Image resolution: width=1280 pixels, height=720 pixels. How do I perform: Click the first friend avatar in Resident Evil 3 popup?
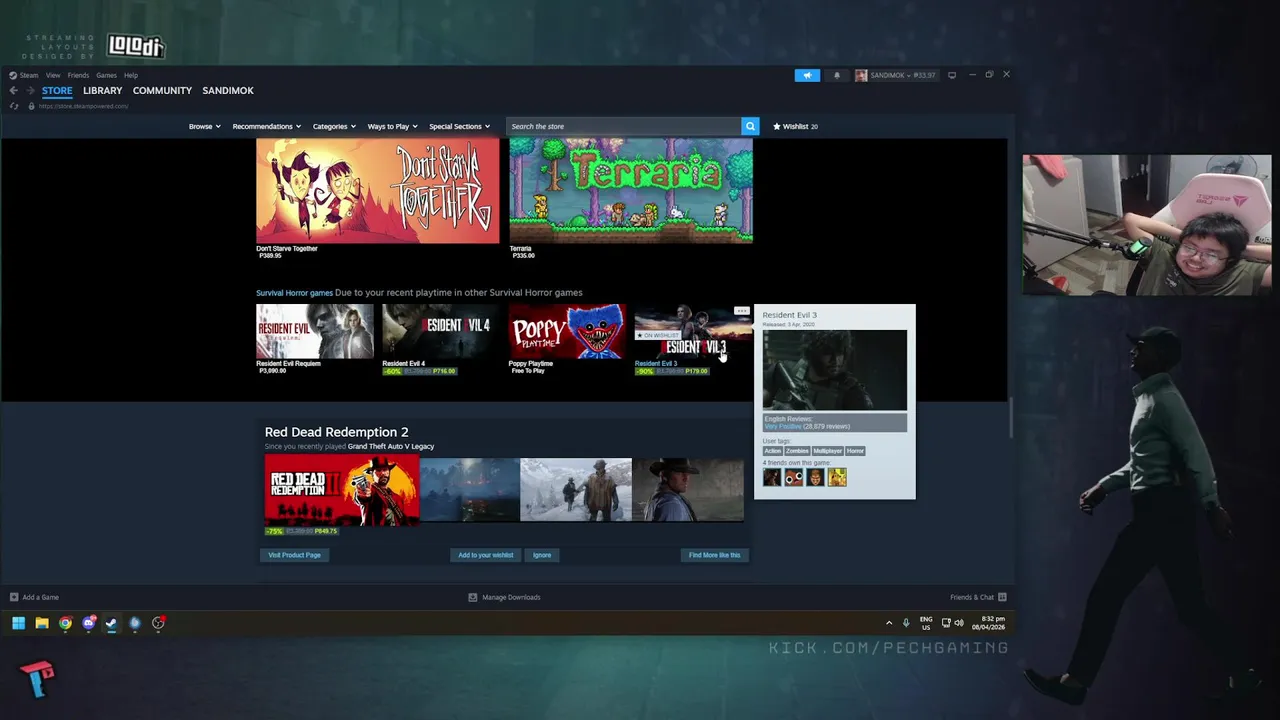click(772, 478)
